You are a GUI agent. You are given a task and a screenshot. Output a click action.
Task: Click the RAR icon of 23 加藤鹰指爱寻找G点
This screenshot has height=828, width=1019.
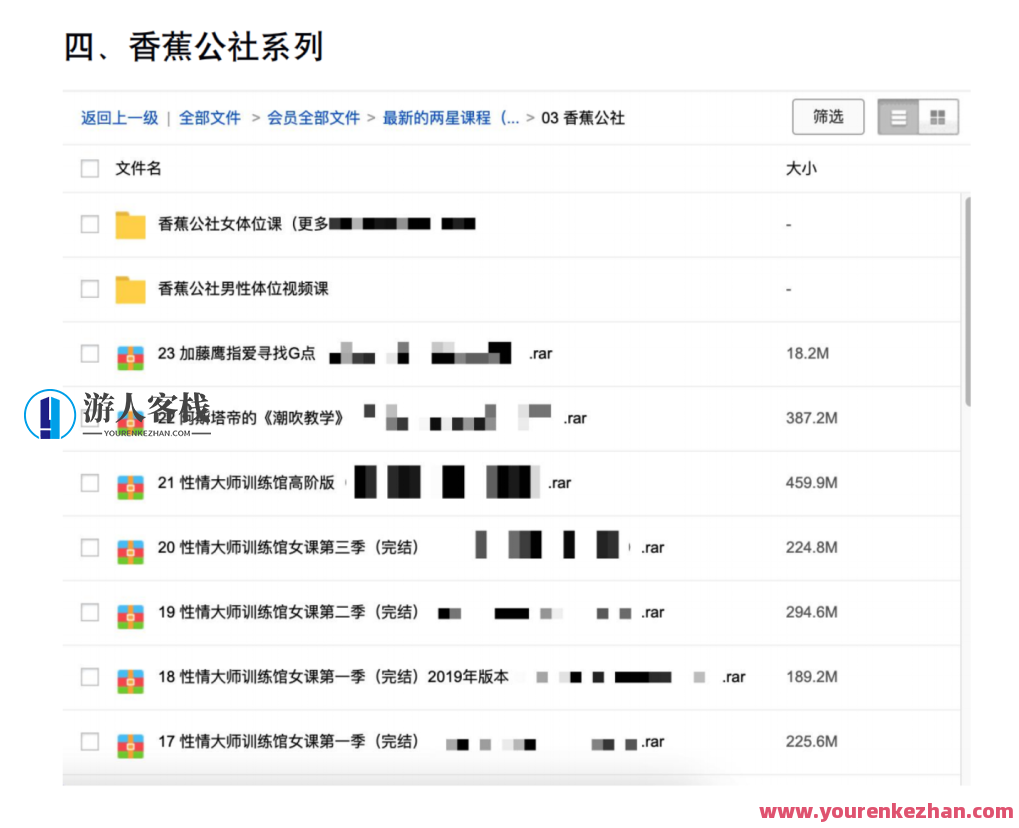[131, 353]
